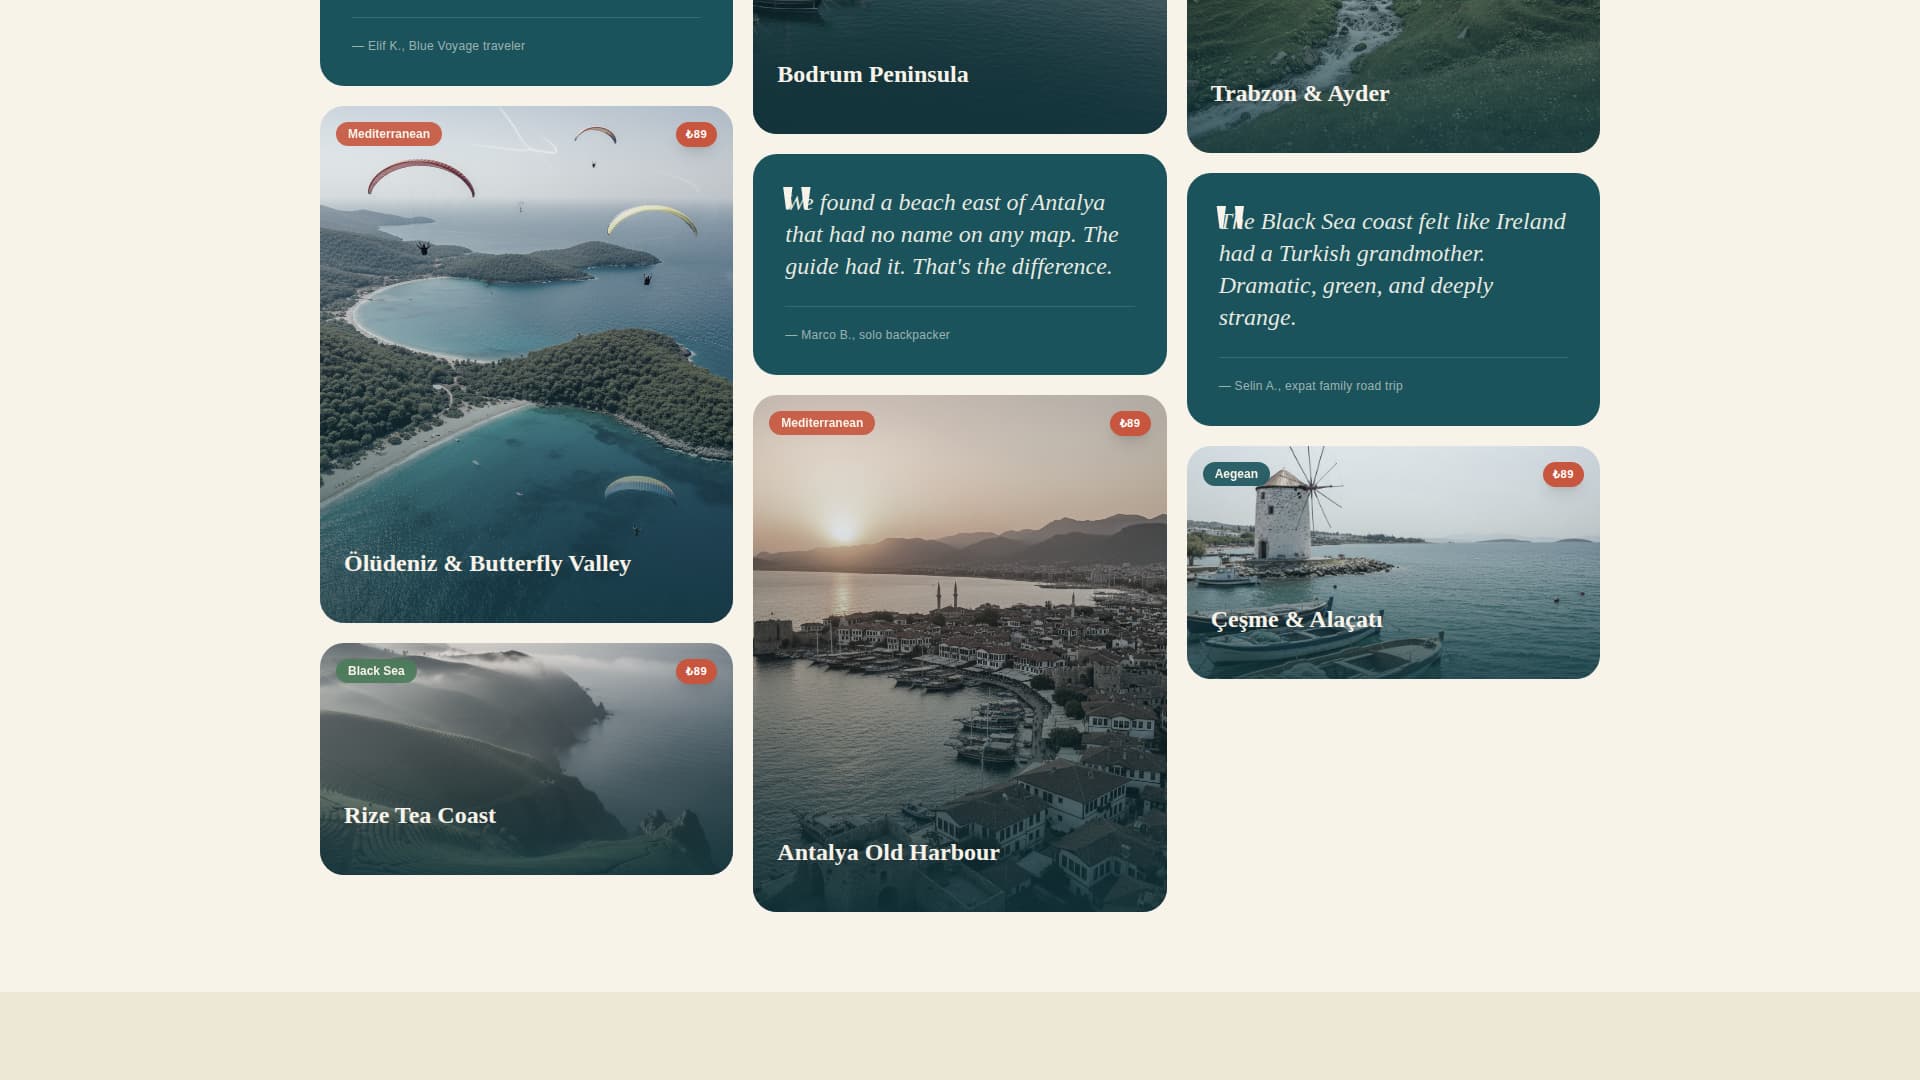Select the Aegean badge on Çeşme card
This screenshot has height=1080, width=1920.
pyautogui.click(x=1236, y=473)
